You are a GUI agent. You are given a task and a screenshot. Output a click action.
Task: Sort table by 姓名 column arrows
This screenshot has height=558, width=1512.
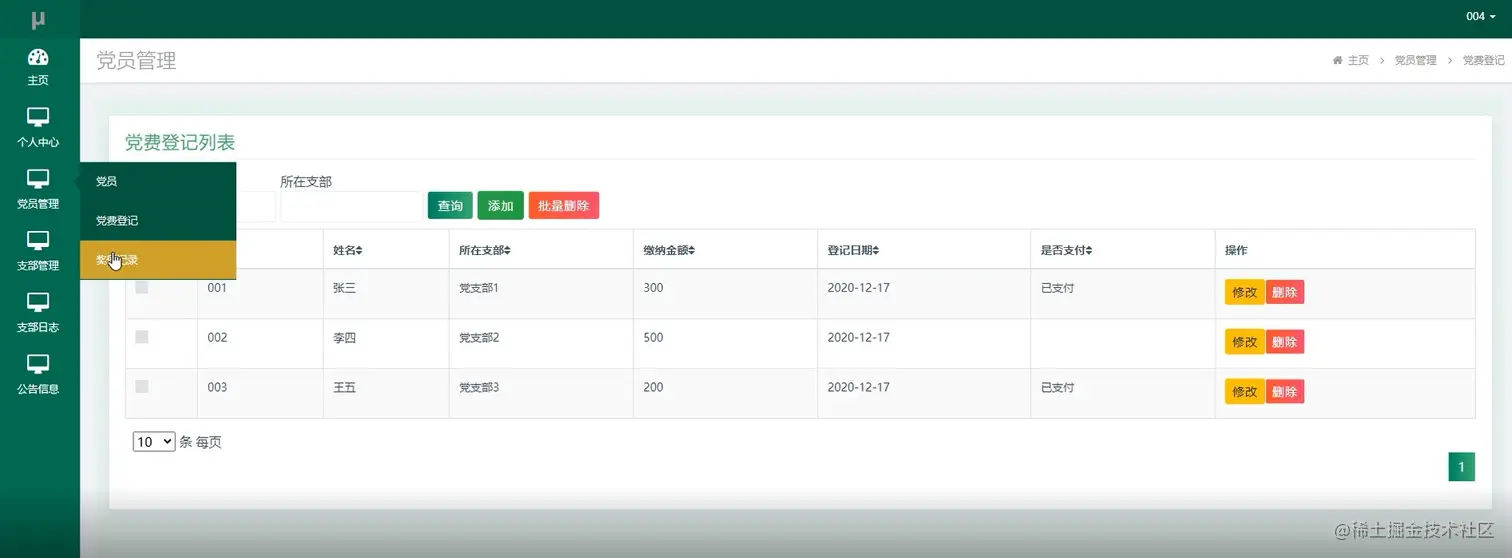[x=360, y=250]
